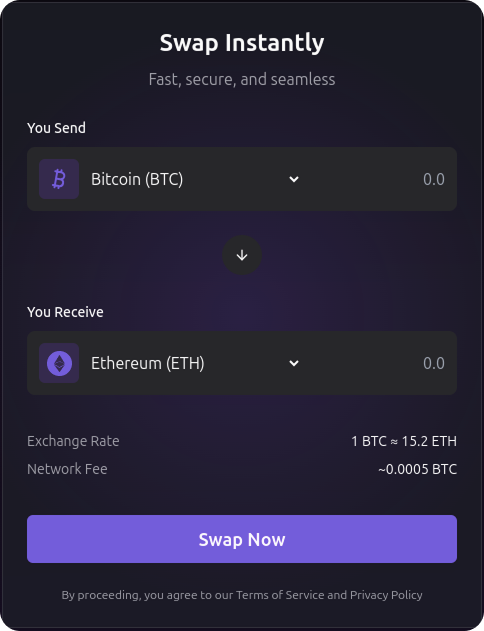Viewport: 484px width, 631px height.
Task: Open the Privacy Policy text
Action: point(386,595)
